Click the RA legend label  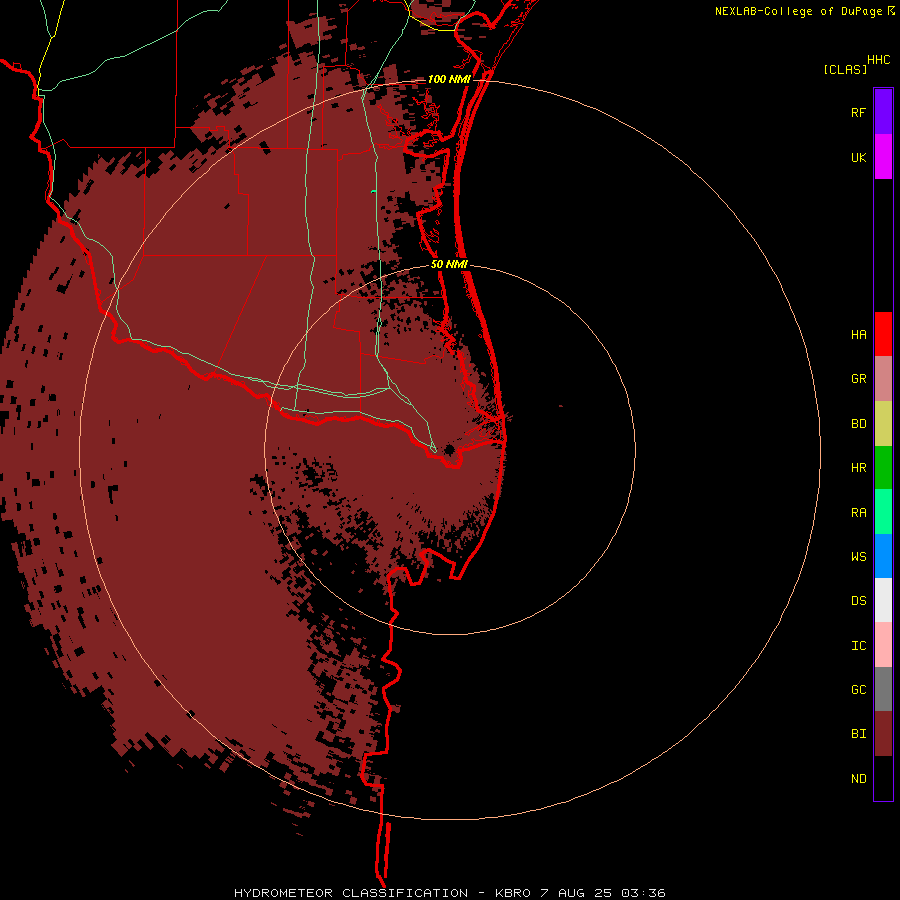click(858, 513)
